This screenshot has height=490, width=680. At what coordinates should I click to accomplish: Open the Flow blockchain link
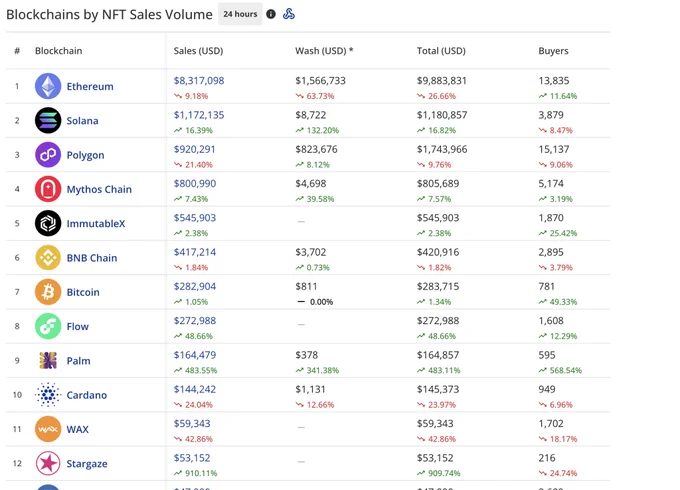[78, 327]
